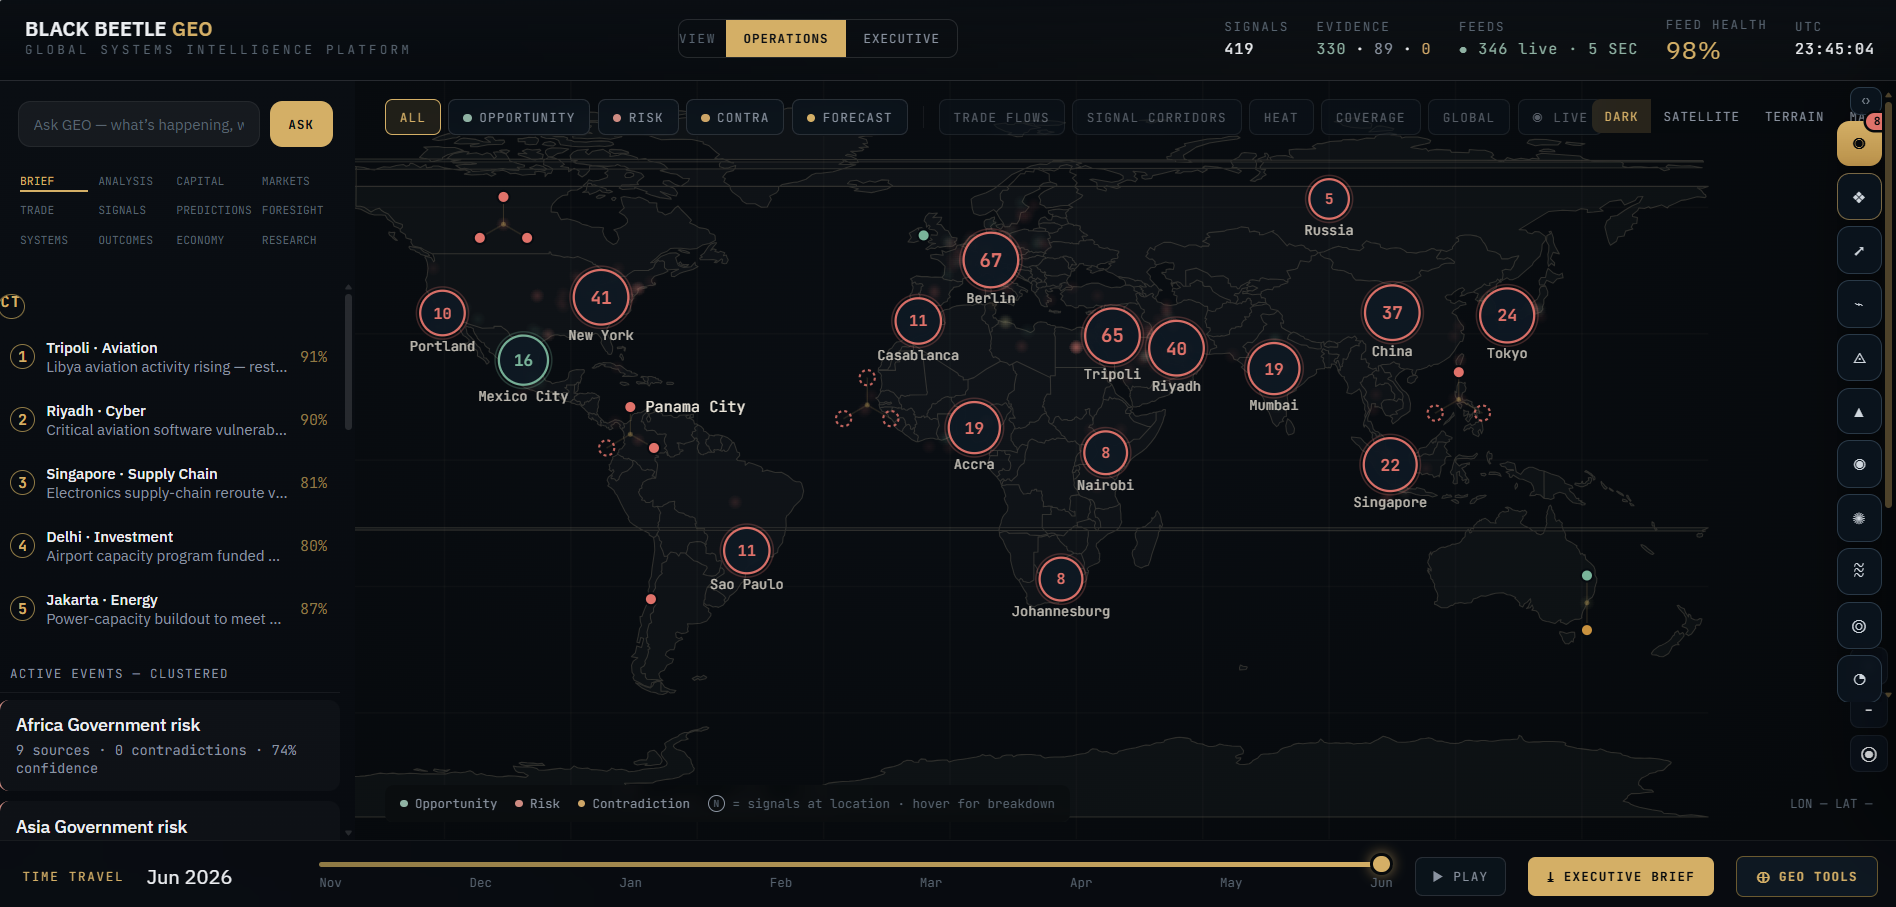Enable the COVERAGE layer

tap(1370, 117)
